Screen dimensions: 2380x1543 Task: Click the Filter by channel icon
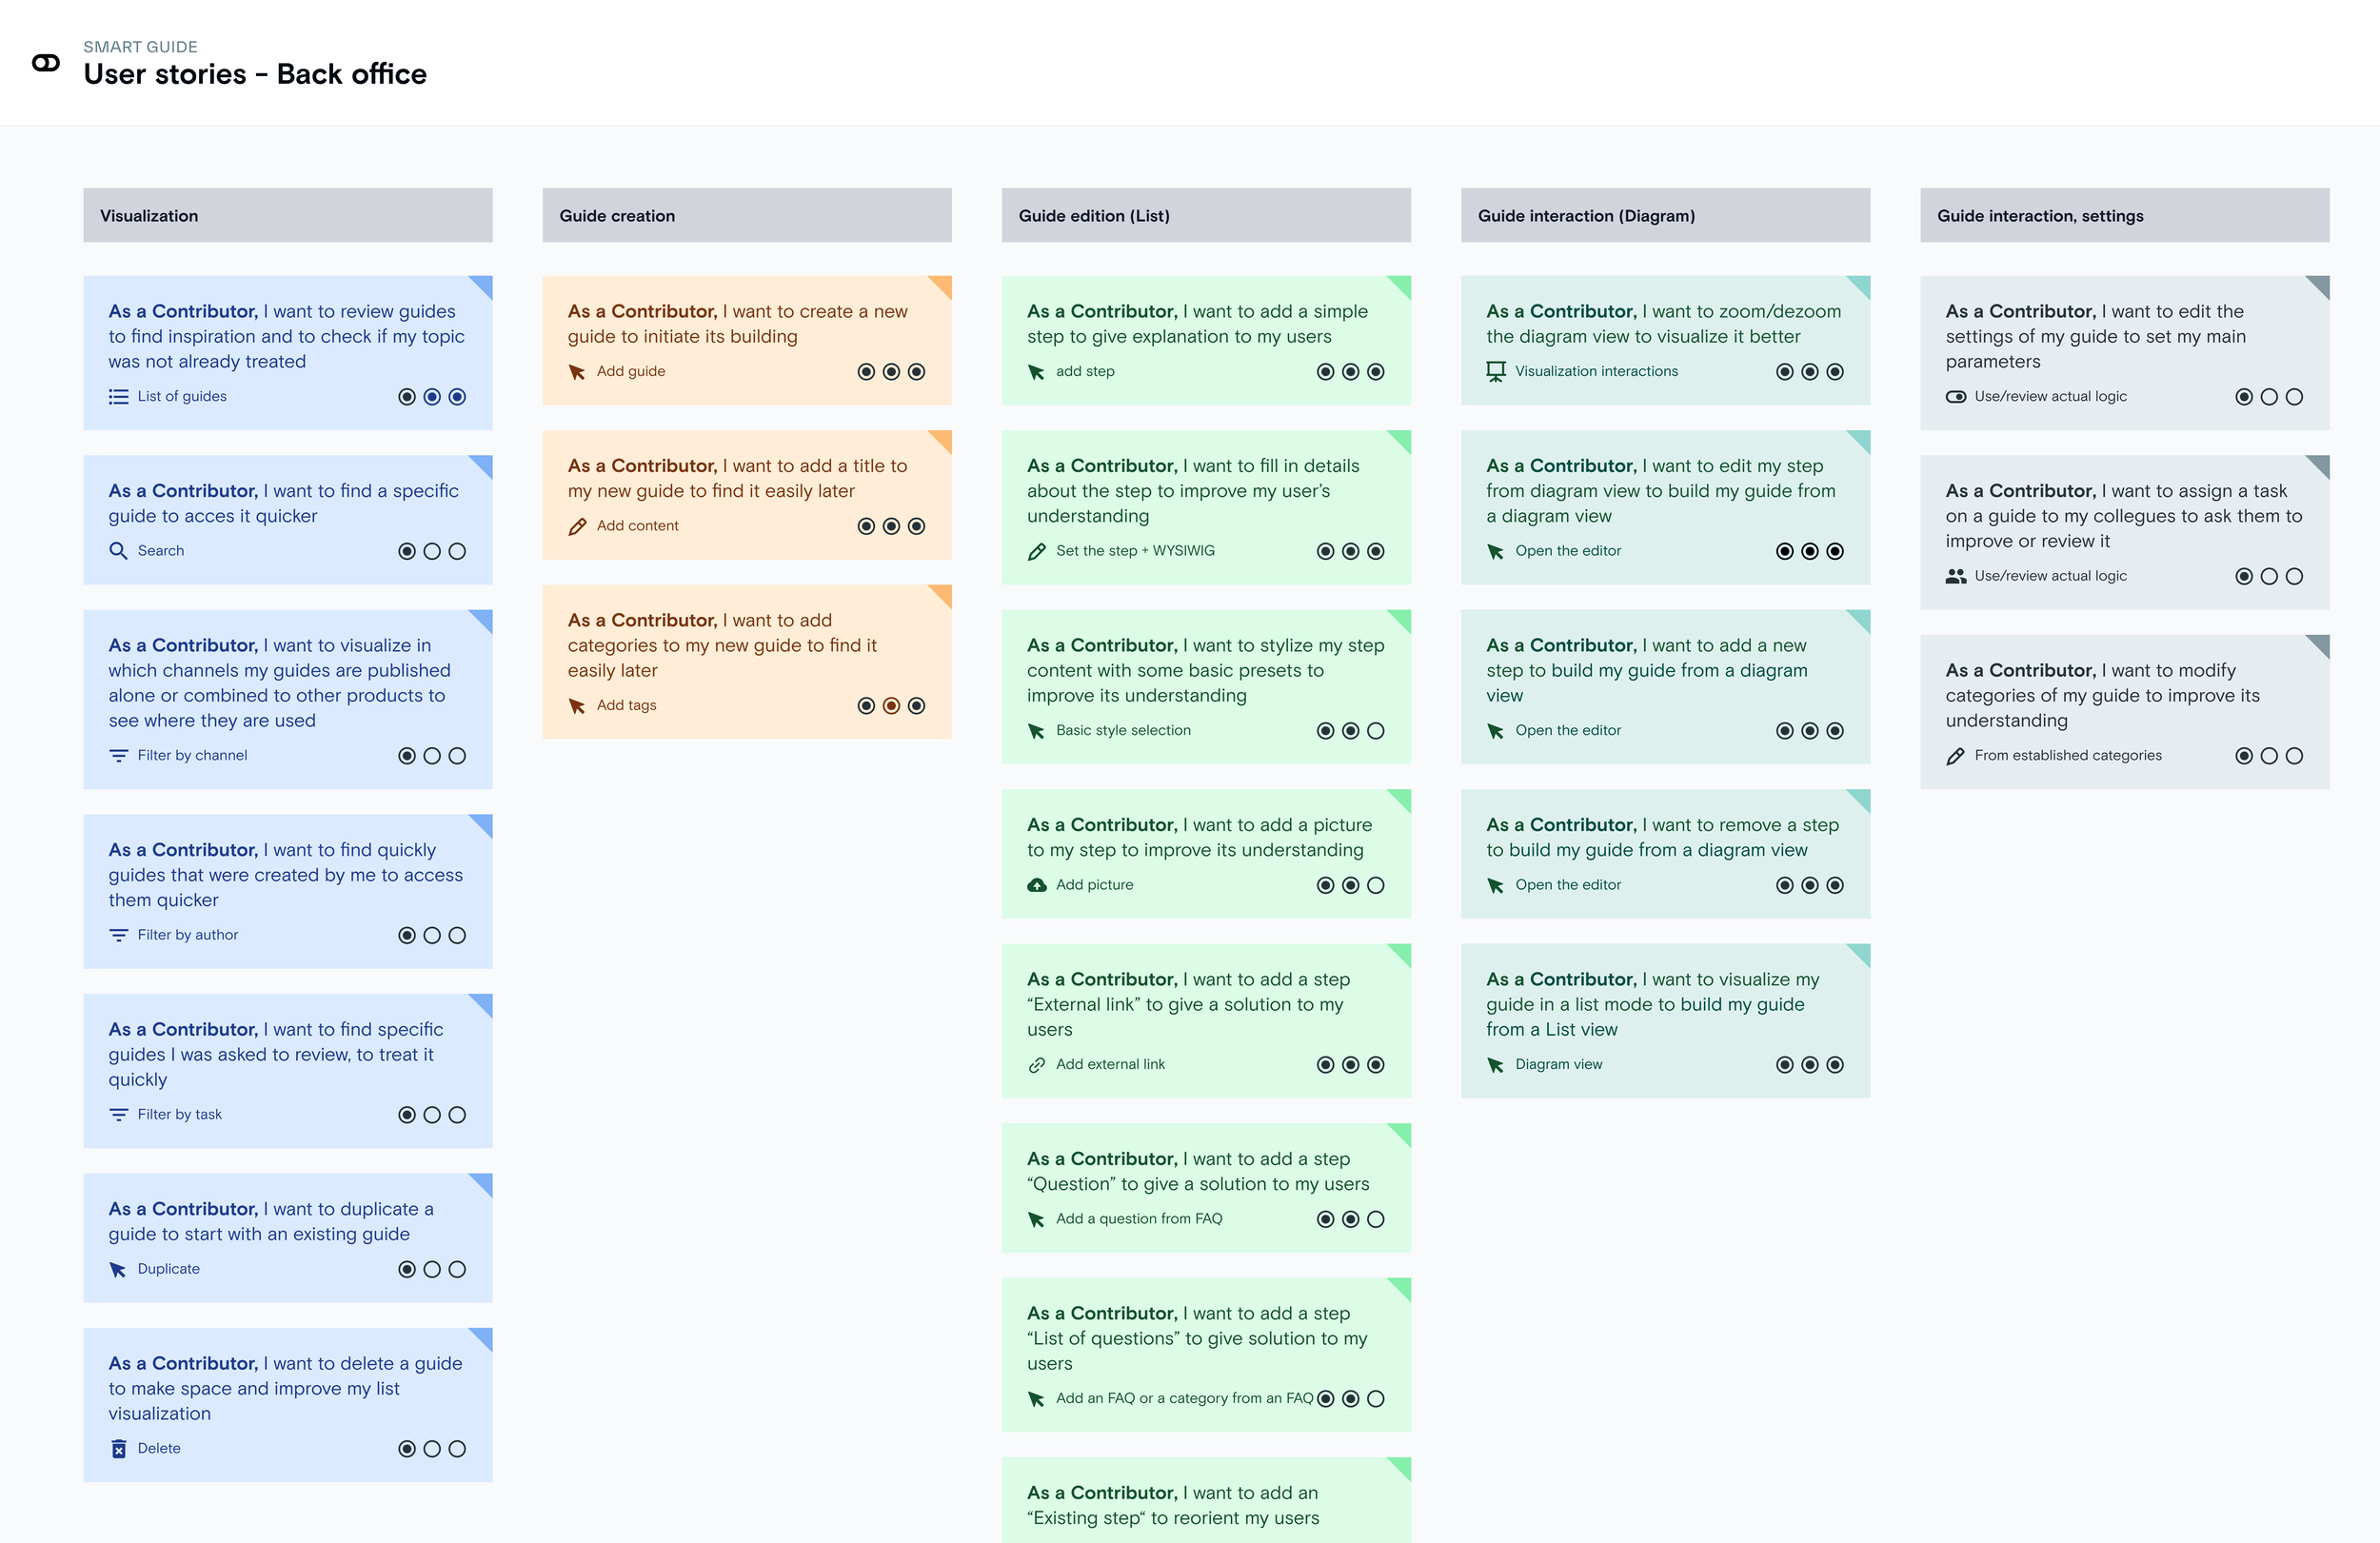pos(118,756)
